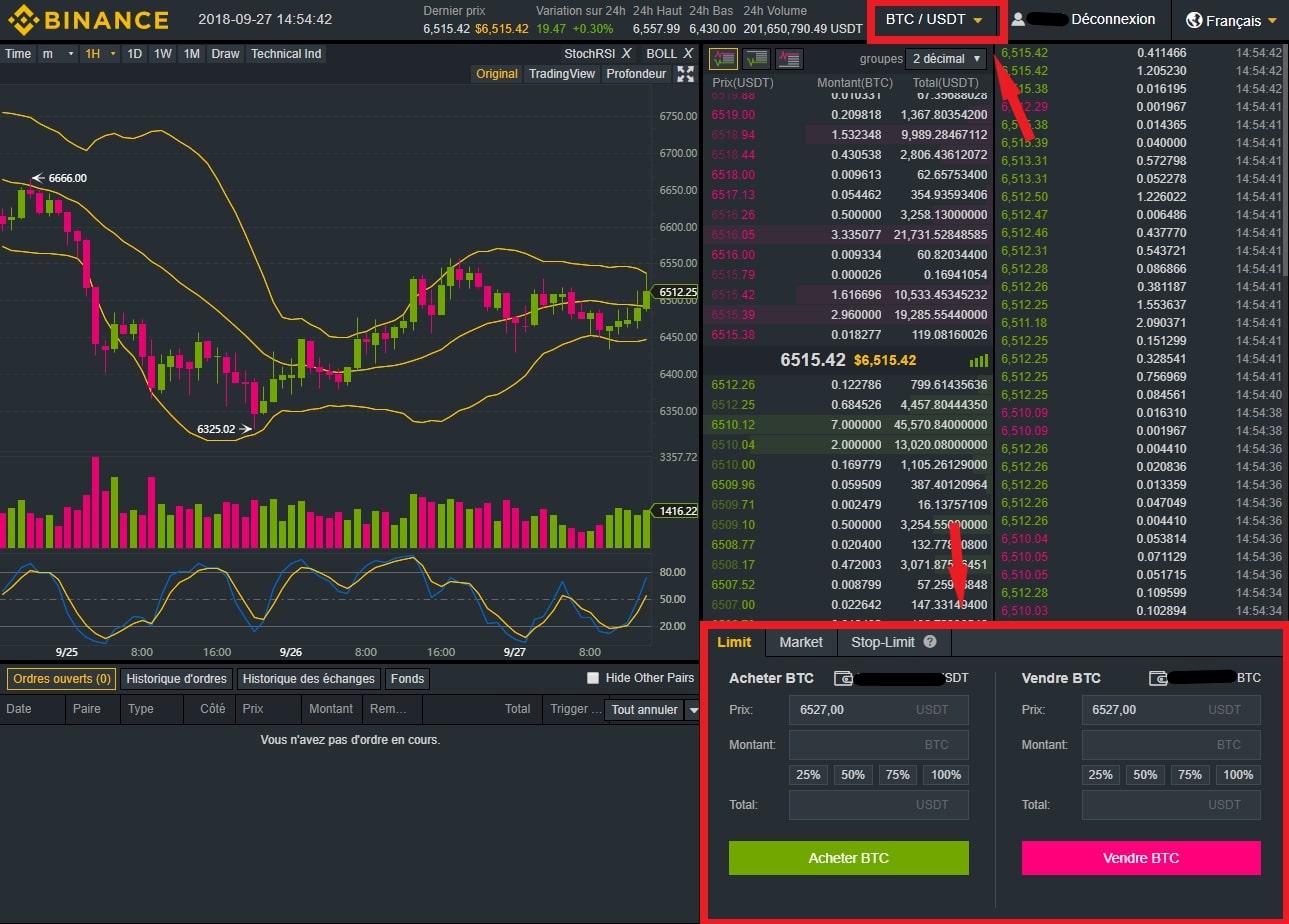This screenshot has height=924, width=1289.
Task: Click the globe language icon
Action: [1193, 20]
